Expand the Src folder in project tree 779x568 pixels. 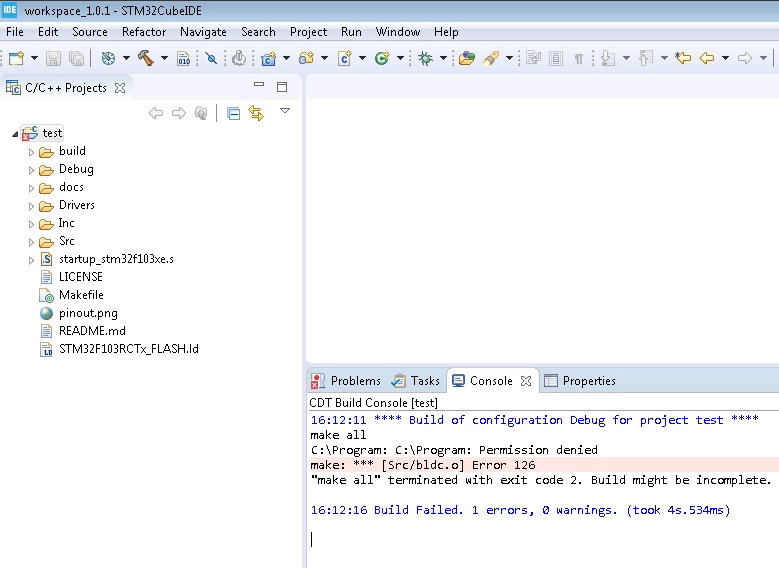tap(31, 243)
